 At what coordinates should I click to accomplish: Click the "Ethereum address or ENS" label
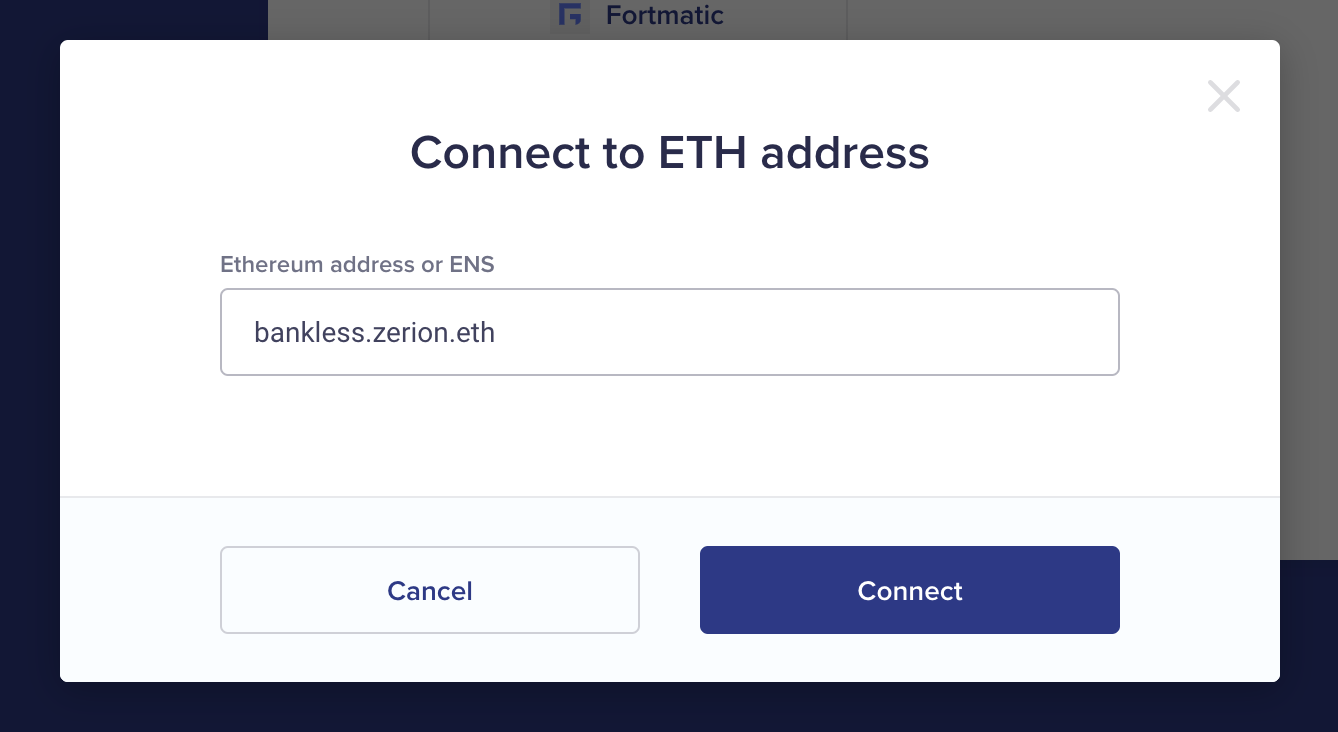[357, 265]
